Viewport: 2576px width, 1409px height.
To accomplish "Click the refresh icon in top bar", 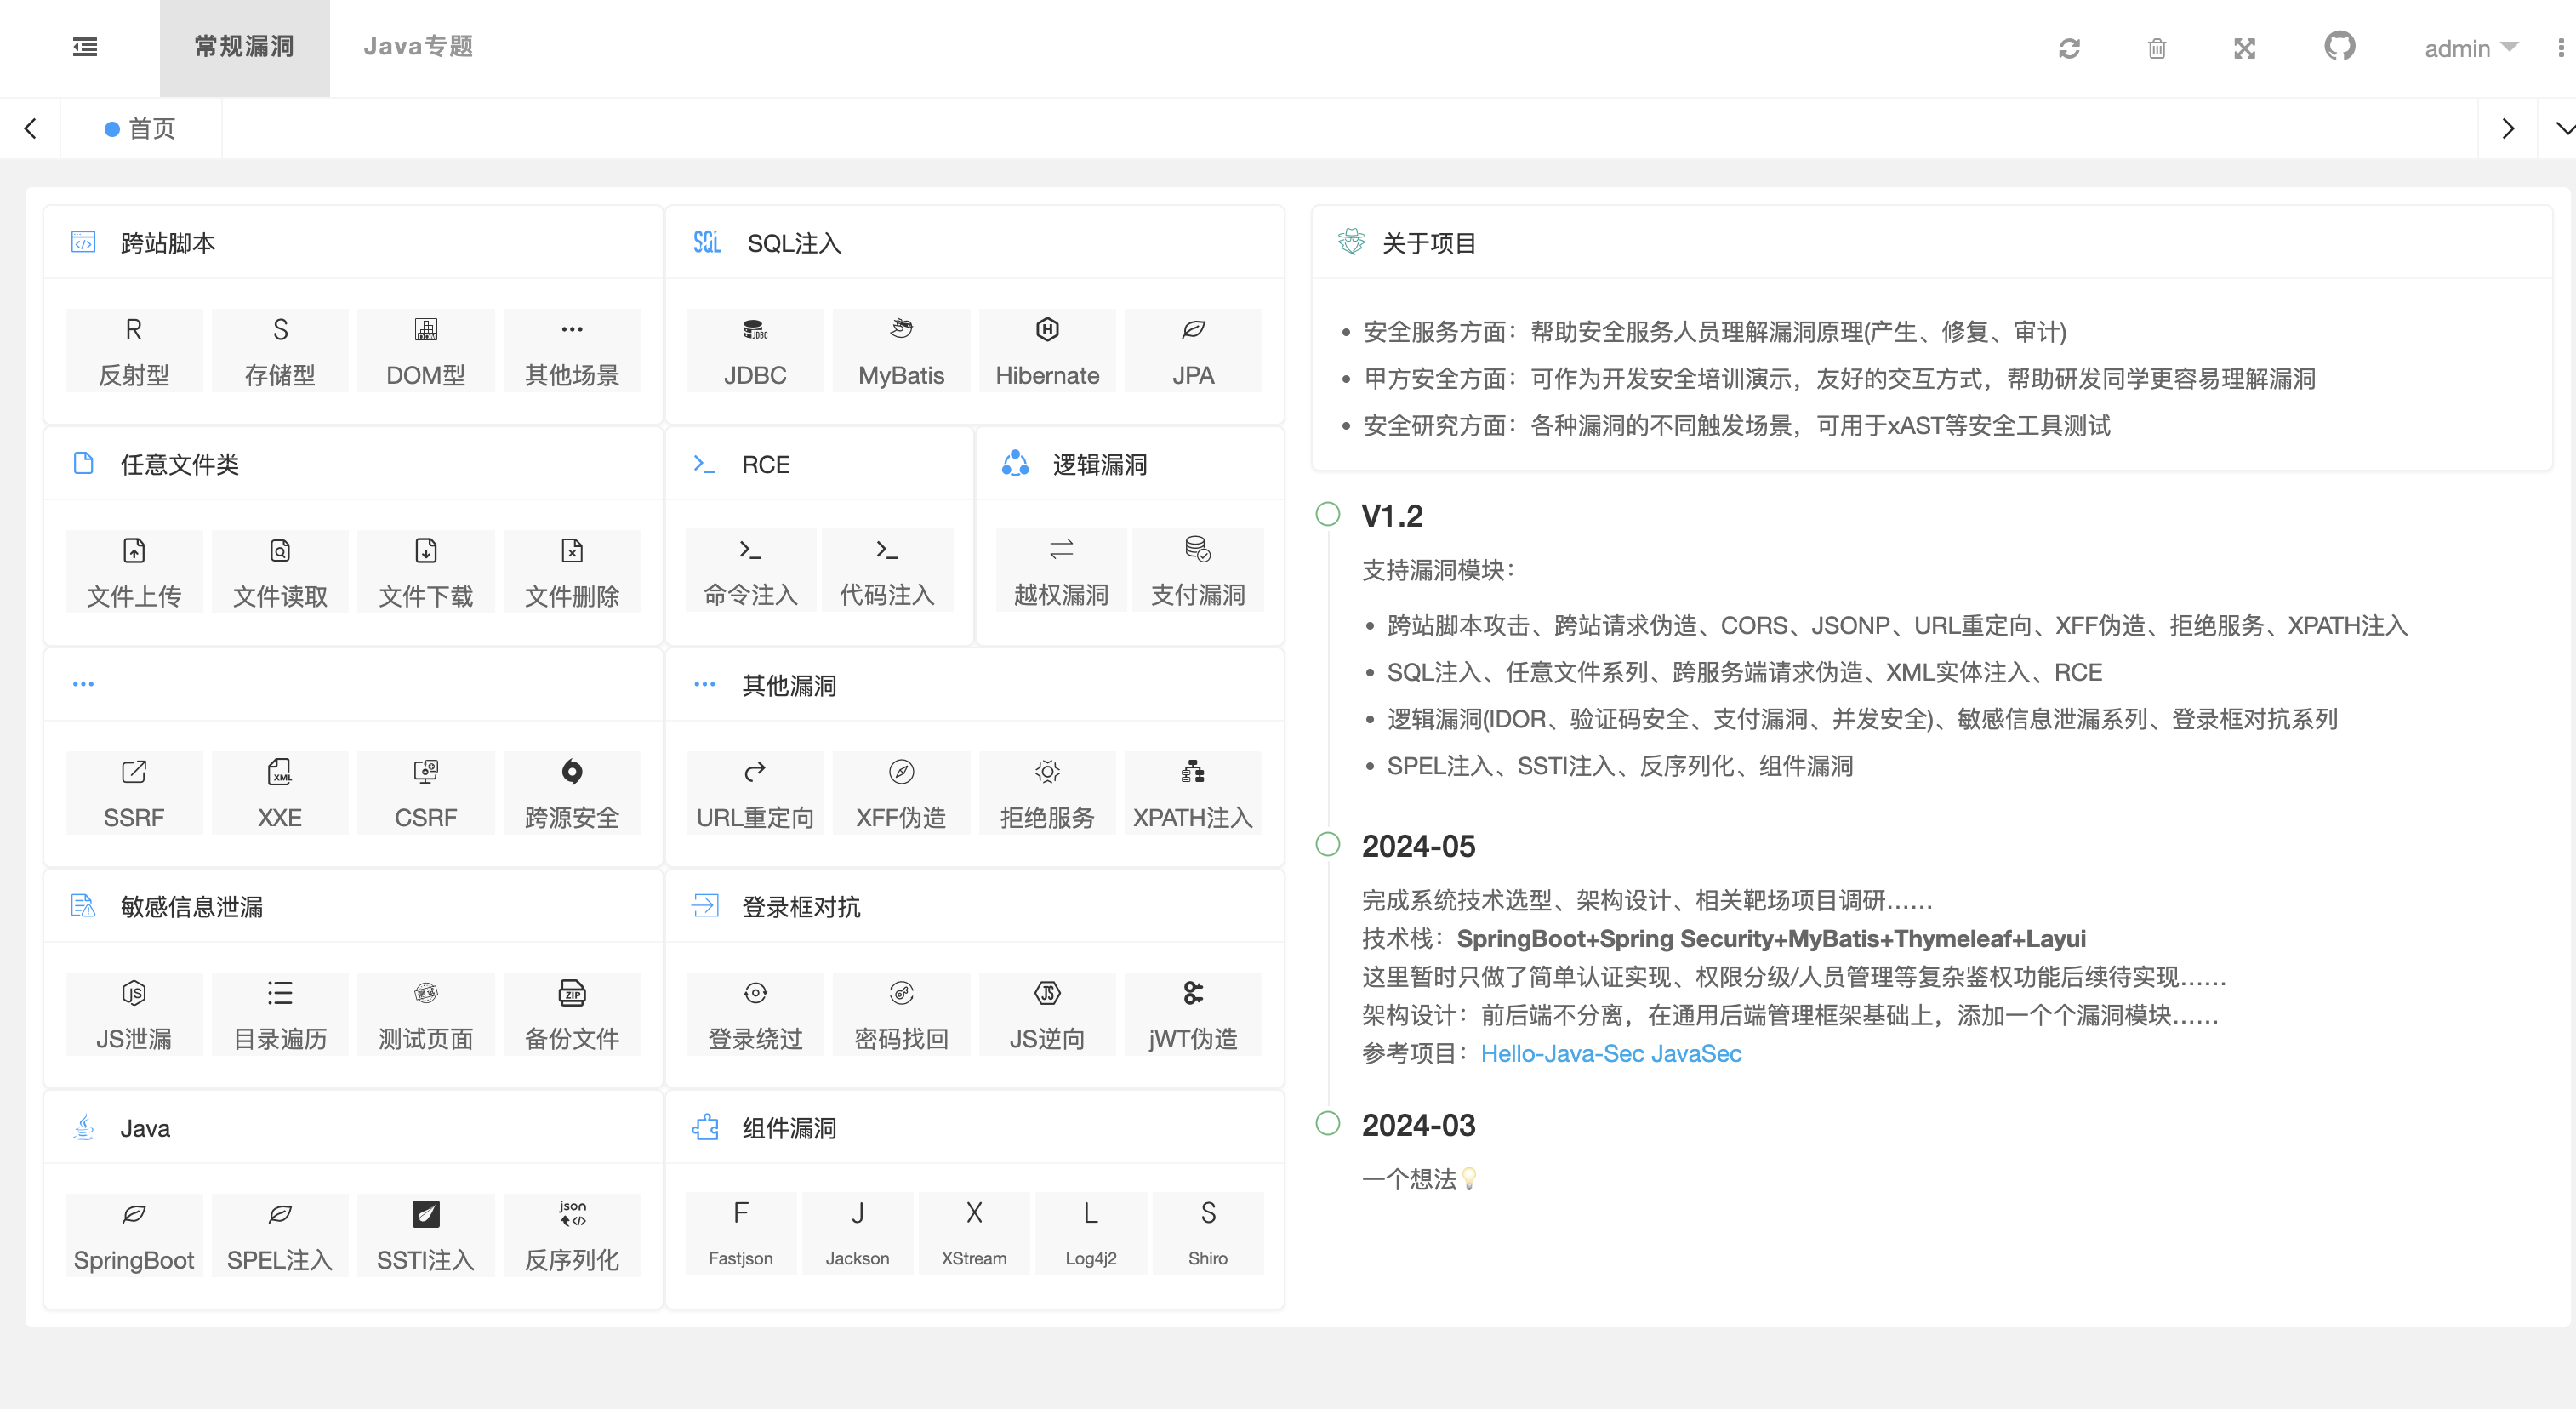I will [x=2069, y=48].
